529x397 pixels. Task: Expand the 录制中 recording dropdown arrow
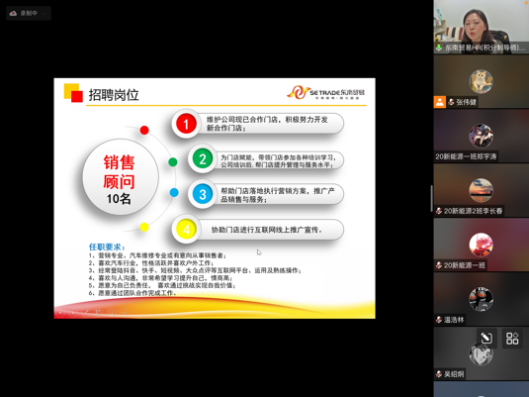click(45, 13)
